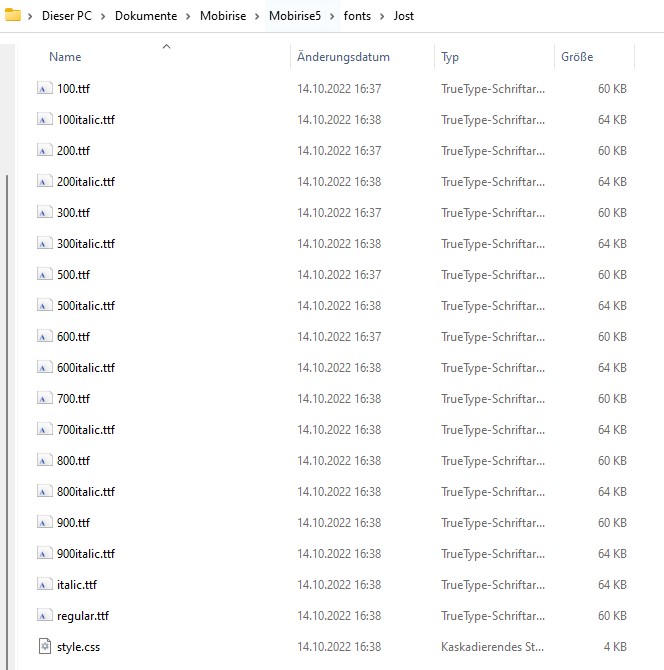The image size is (664, 670).
Task: Click the file icon of 200italic.ttf
Action: pyautogui.click(x=44, y=182)
